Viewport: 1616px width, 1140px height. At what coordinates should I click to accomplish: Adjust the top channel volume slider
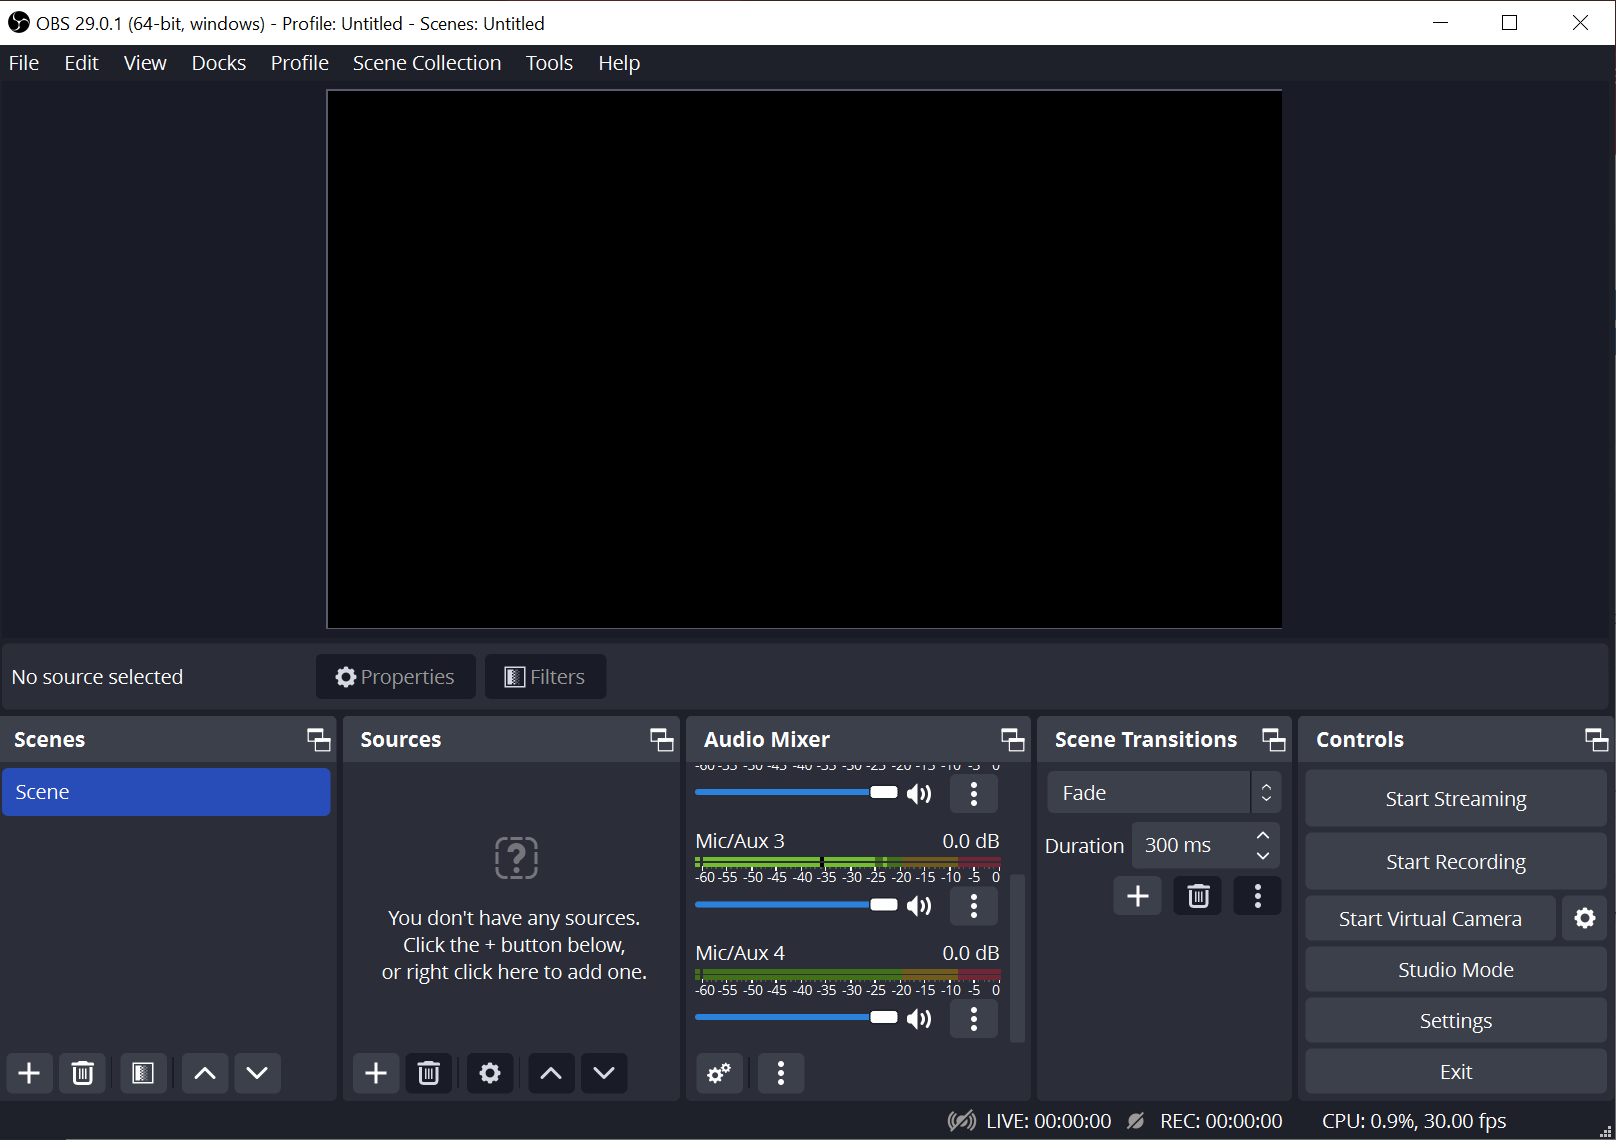click(796, 793)
